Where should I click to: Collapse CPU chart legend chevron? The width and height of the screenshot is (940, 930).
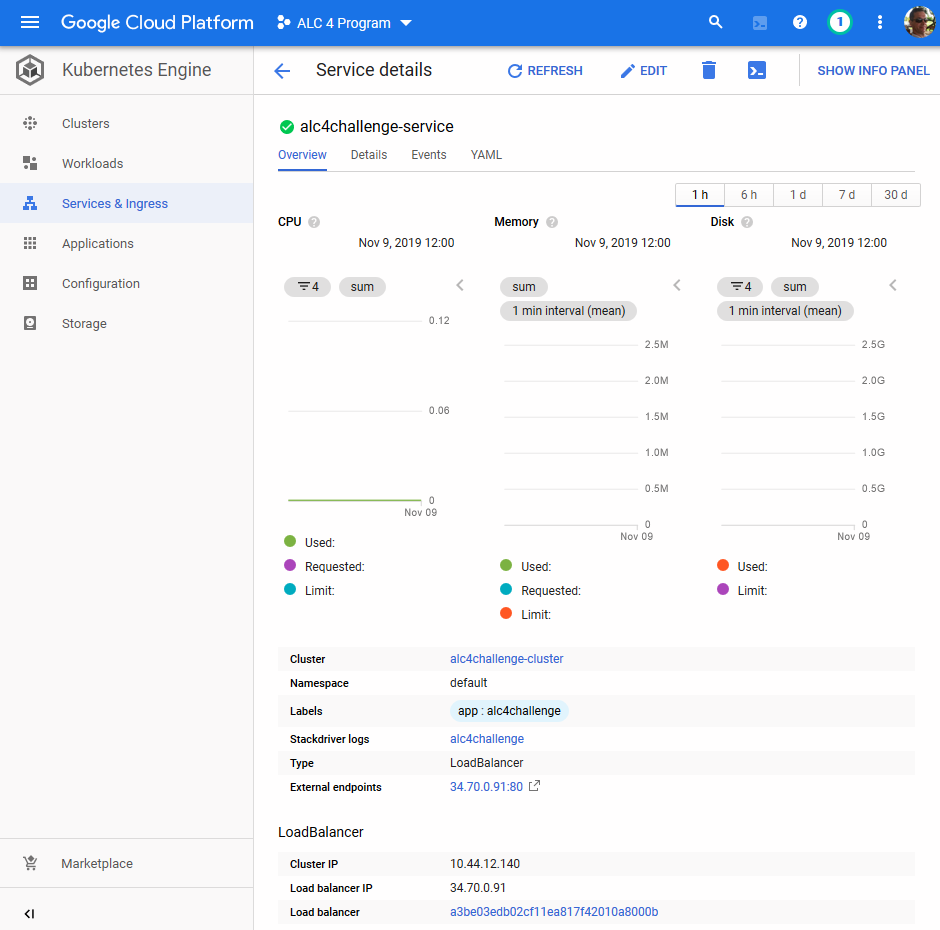tap(460, 285)
